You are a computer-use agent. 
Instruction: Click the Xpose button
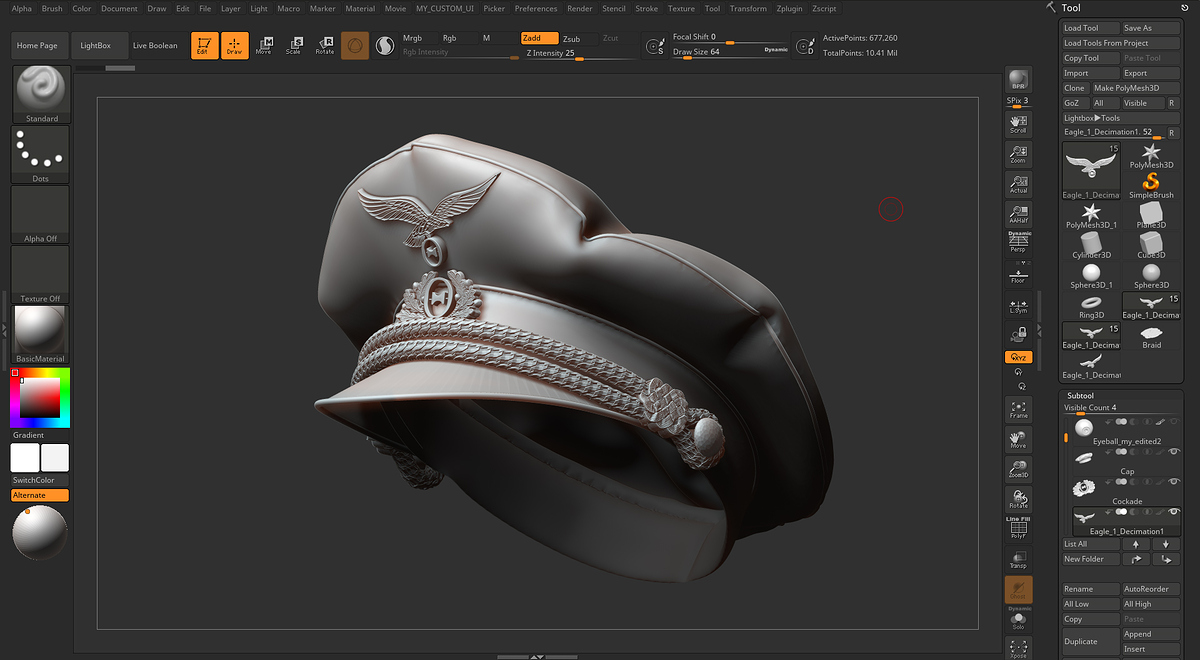point(1018,648)
